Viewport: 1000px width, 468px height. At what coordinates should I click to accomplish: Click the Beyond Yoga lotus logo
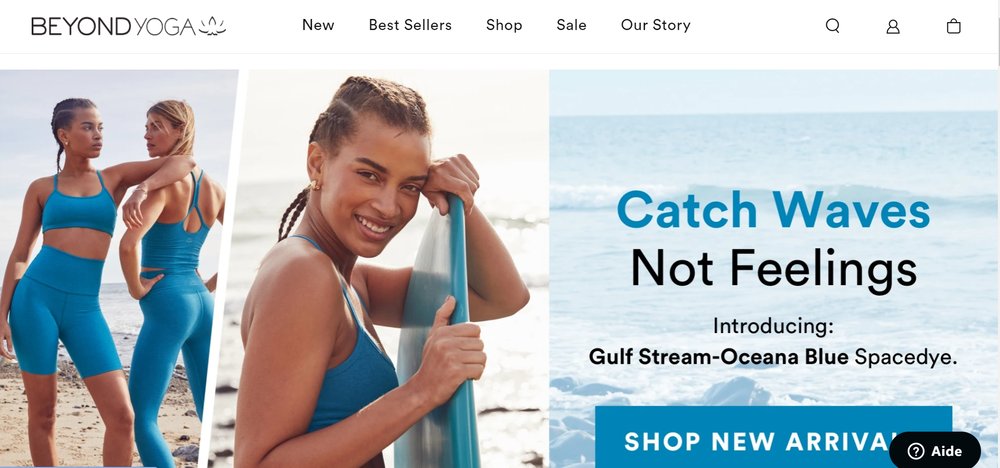[212, 26]
